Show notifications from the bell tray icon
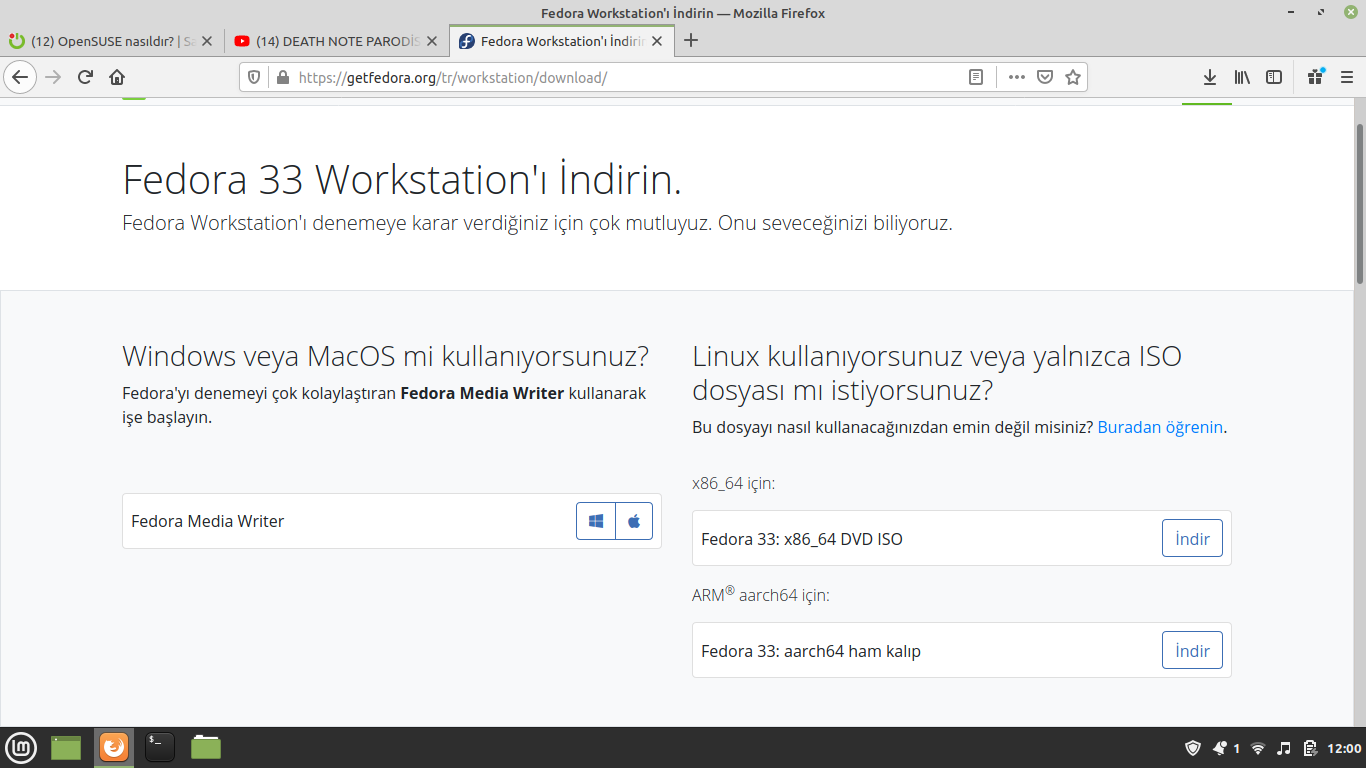 coord(1220,748)
